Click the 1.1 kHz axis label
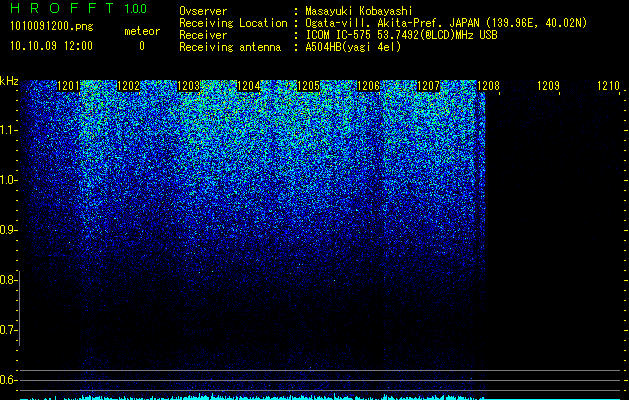 point(8,130)
